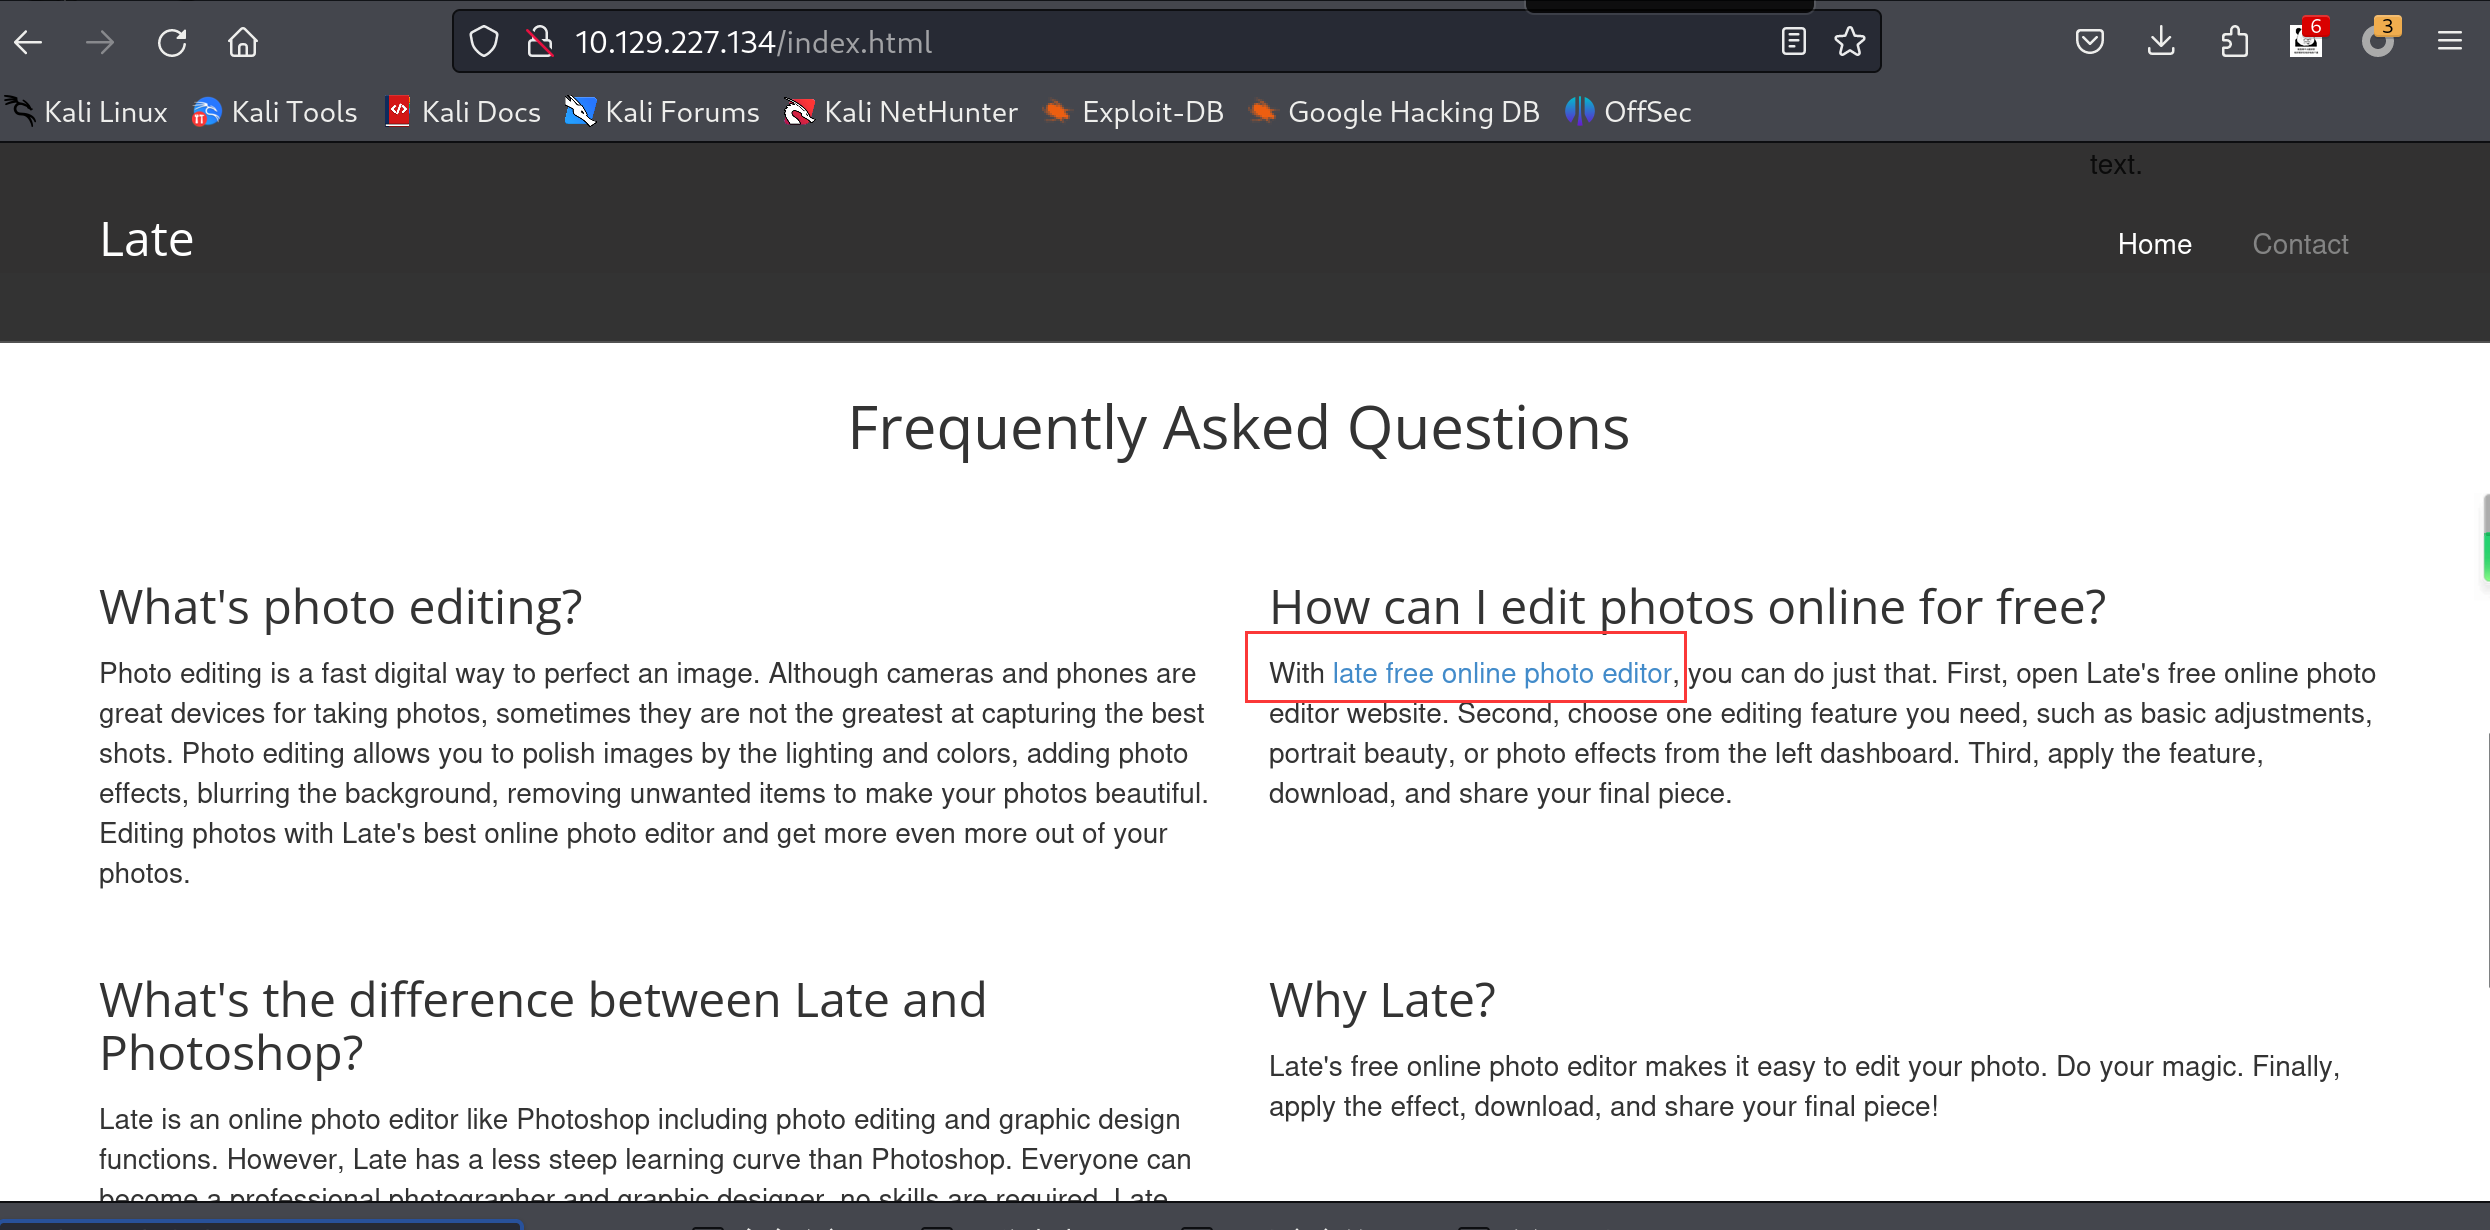Click the insecure connection padlock icon
This screenshot has width=2490, height=1230.
click(540, 42)
